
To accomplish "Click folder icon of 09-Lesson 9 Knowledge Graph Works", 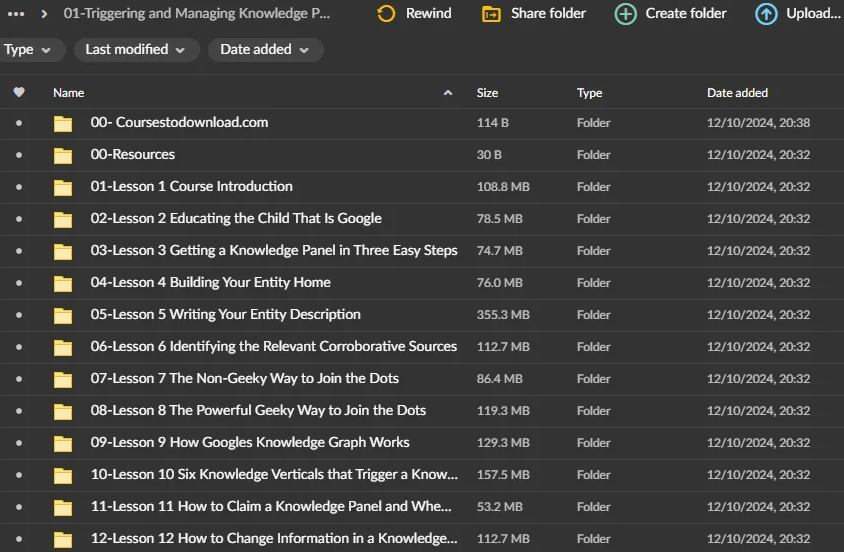I will click(x=63, y=443).
